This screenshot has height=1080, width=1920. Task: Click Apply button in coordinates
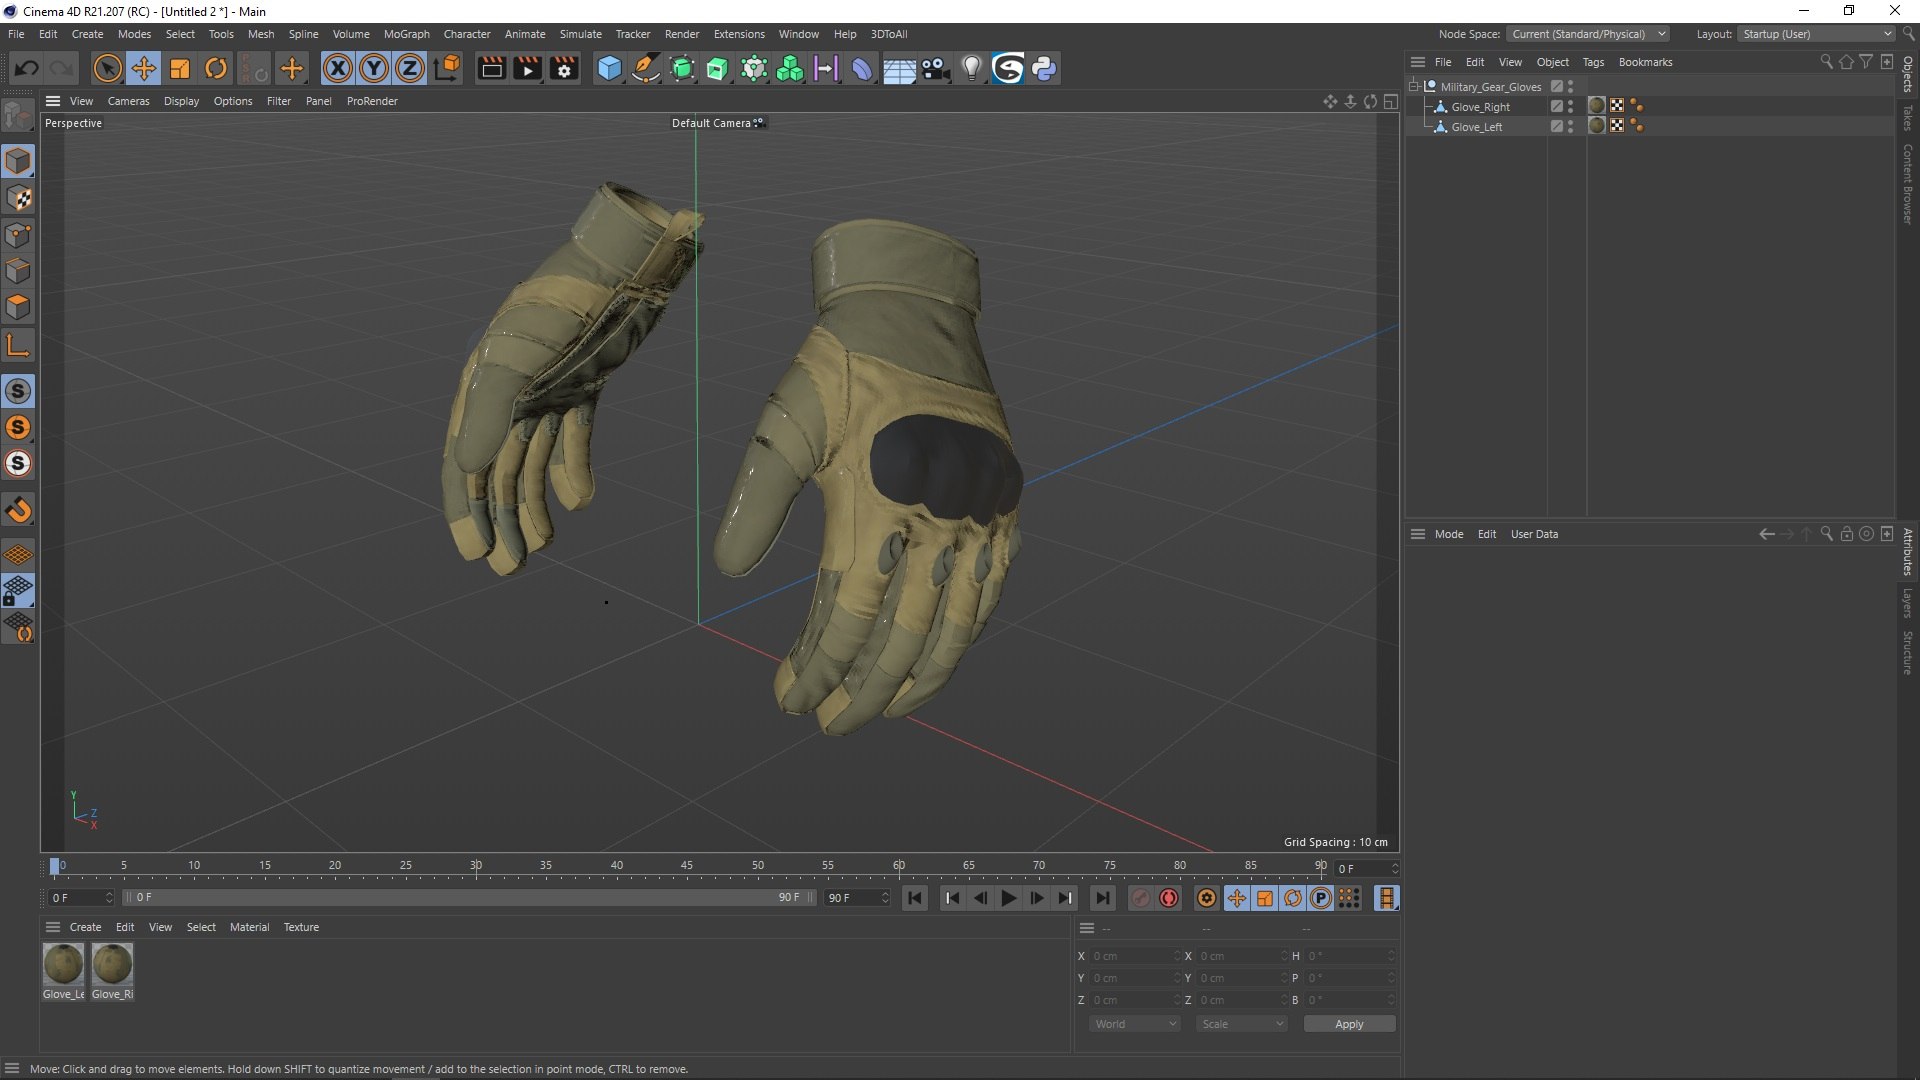[1349, 1024]
